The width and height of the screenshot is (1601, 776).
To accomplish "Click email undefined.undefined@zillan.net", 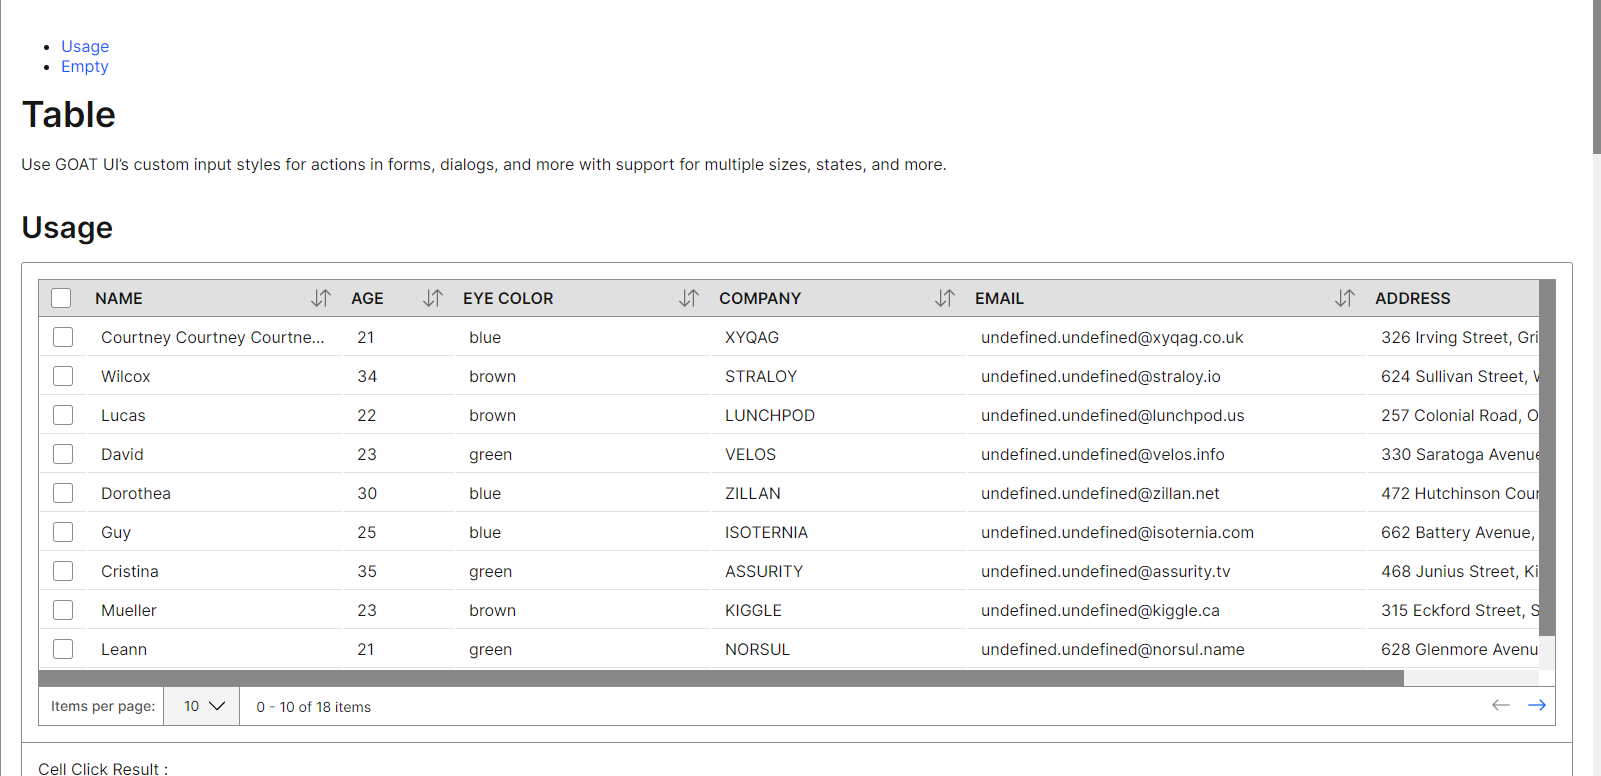I will coord(1100,493).
